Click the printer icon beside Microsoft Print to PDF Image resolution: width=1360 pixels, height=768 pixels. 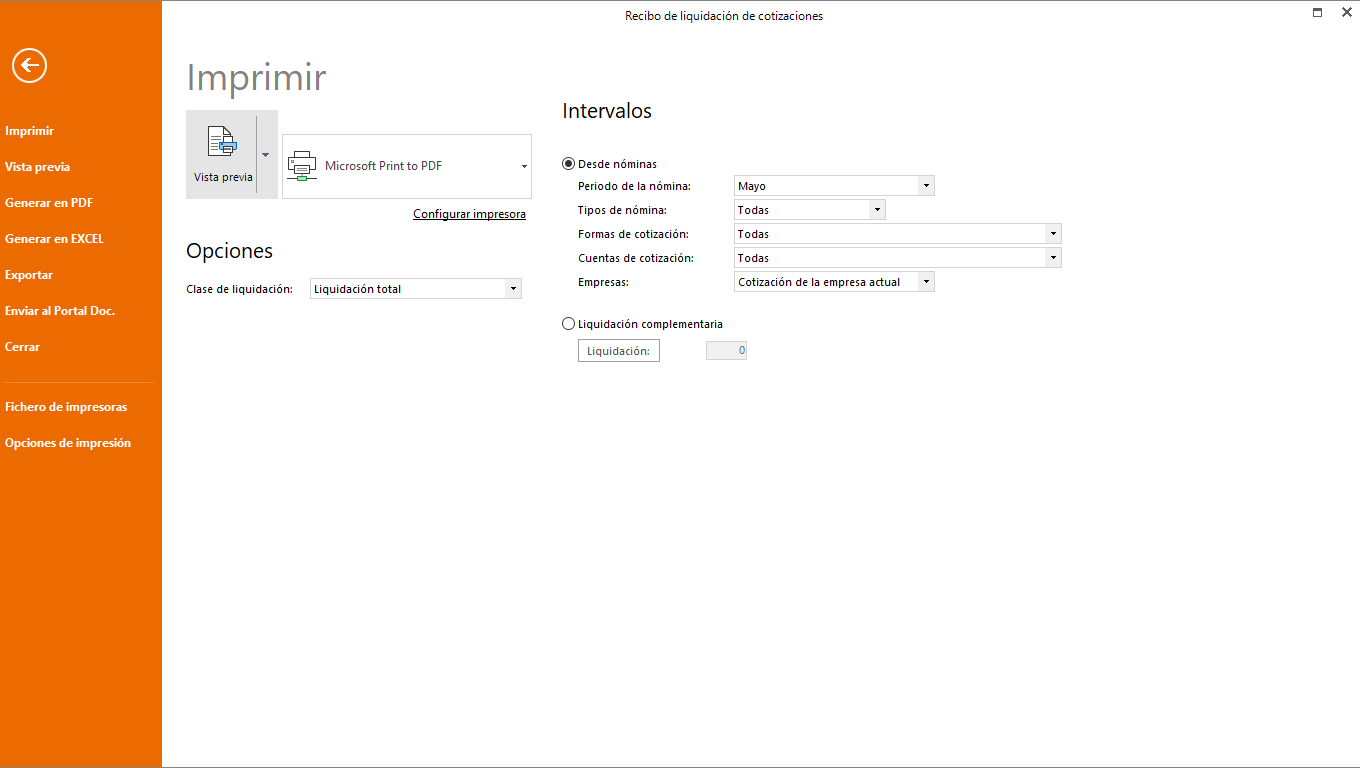302,166
